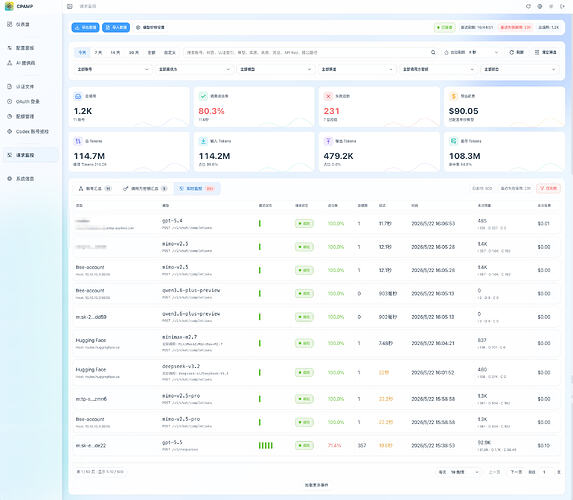Open the third filter dropdown in filter row
The image size is (573, 500).
point(276,69)
